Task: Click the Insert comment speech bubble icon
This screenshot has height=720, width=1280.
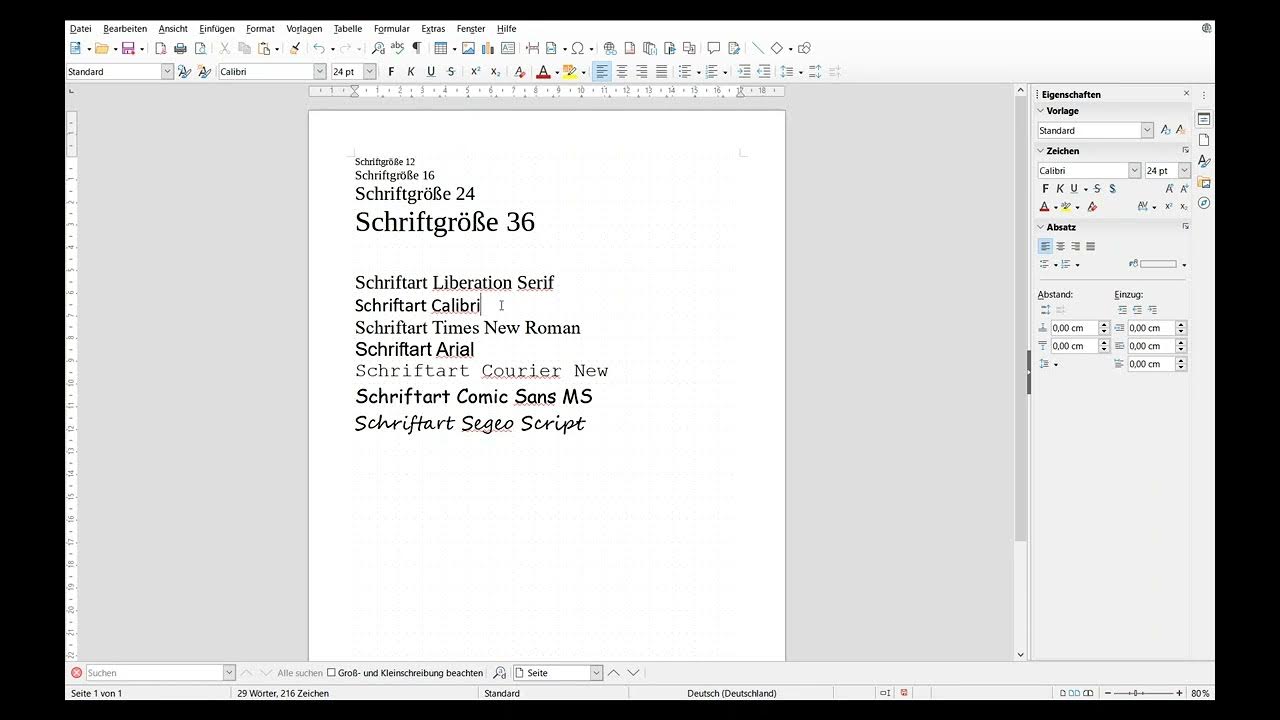Action: click(x=713, y=48)
